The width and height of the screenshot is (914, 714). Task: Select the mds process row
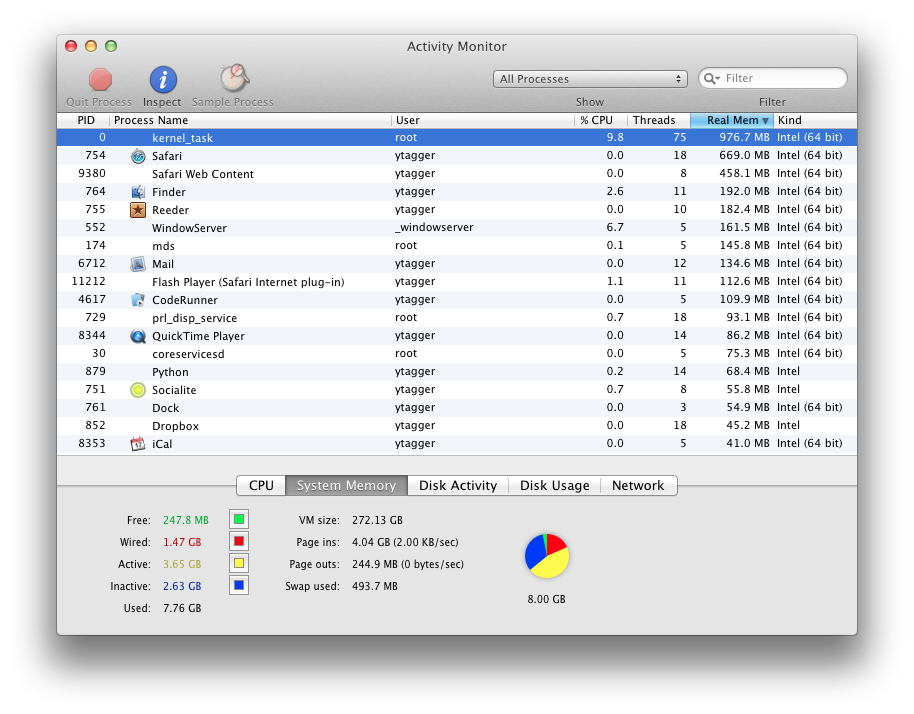[x=457, y=246]
